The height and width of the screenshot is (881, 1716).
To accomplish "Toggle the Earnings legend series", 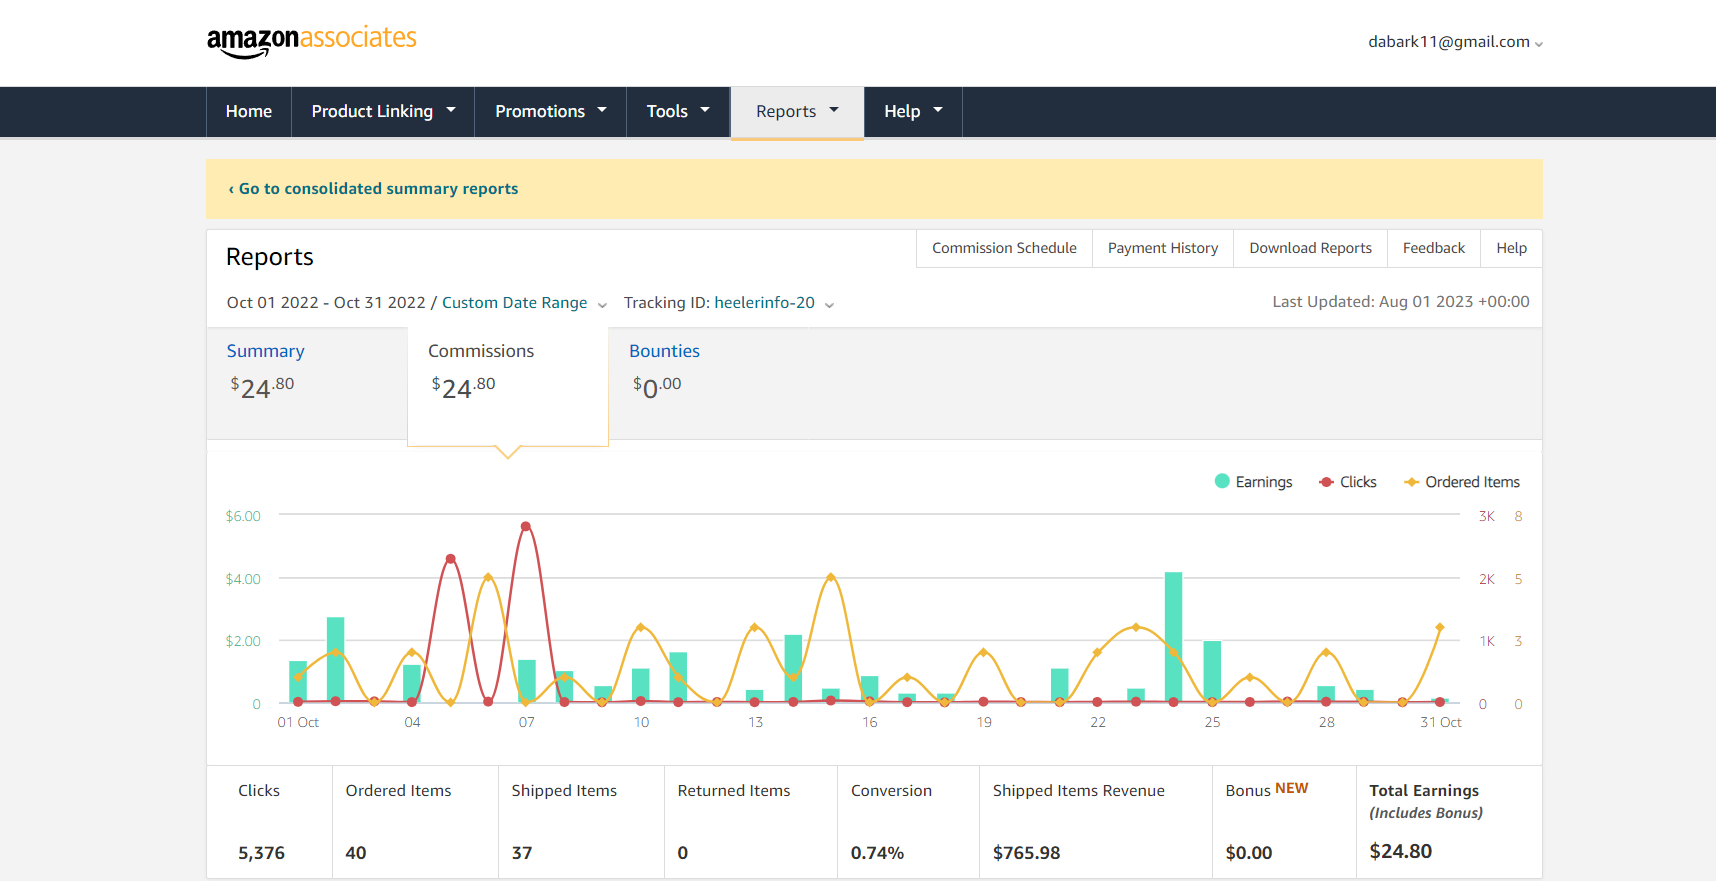I will [1253, 482].
